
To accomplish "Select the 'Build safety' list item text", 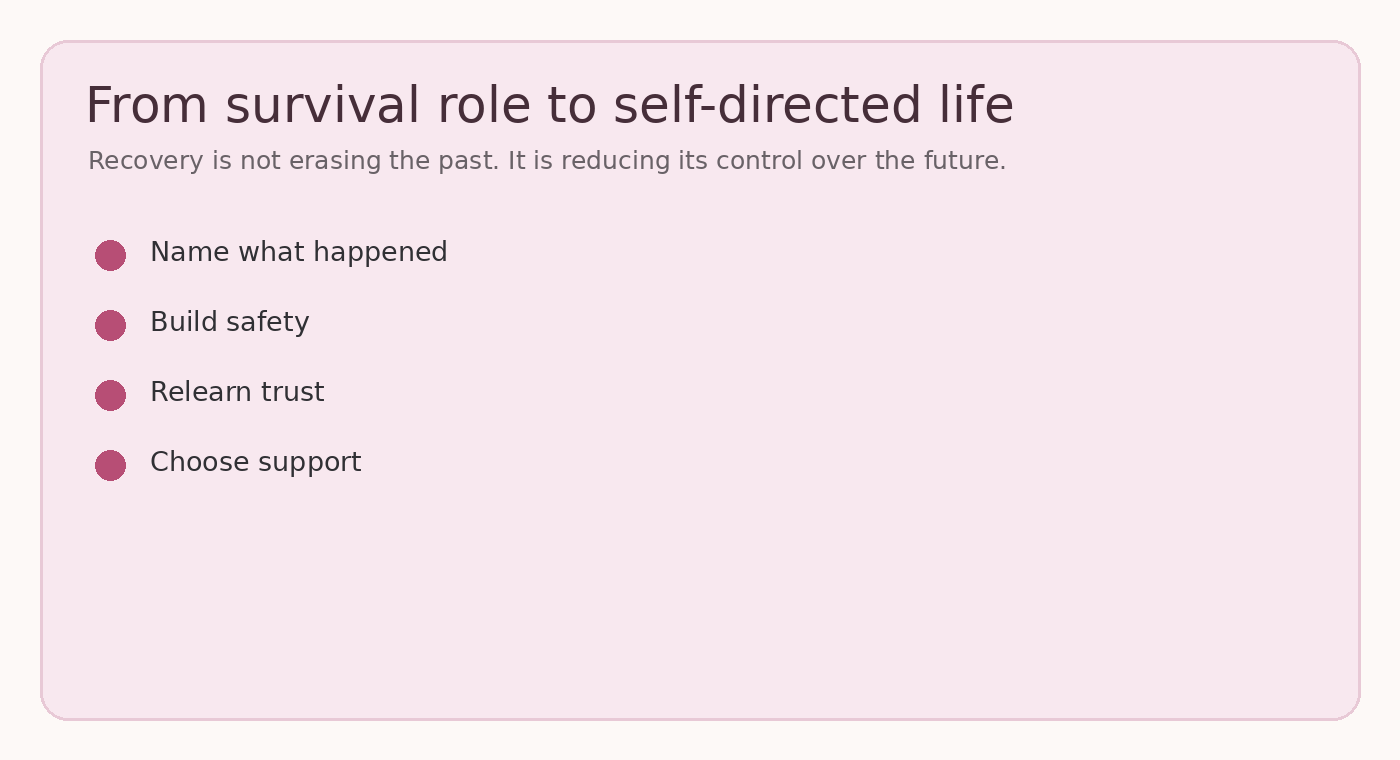I will coord(230,323).
